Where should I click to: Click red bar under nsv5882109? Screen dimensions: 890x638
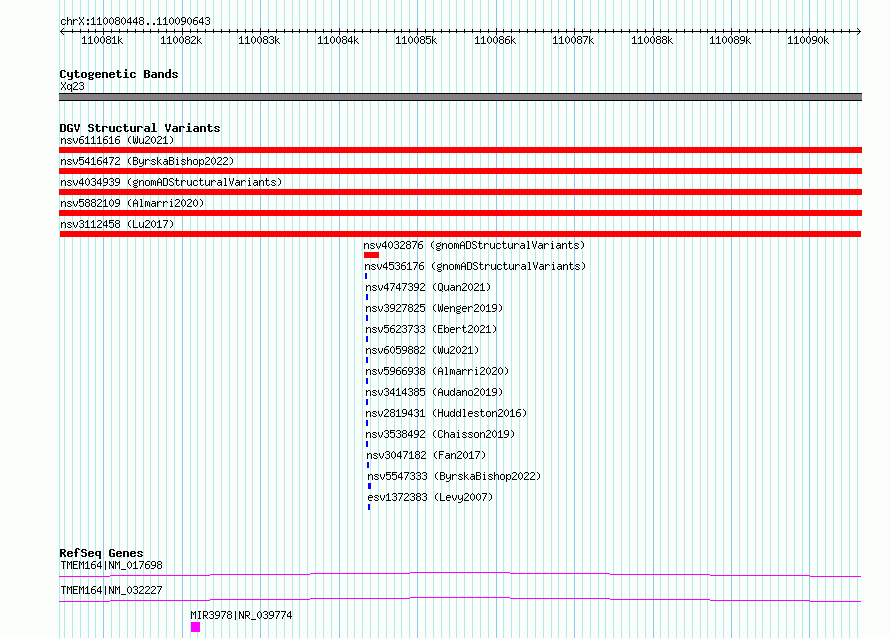(460, 213)
